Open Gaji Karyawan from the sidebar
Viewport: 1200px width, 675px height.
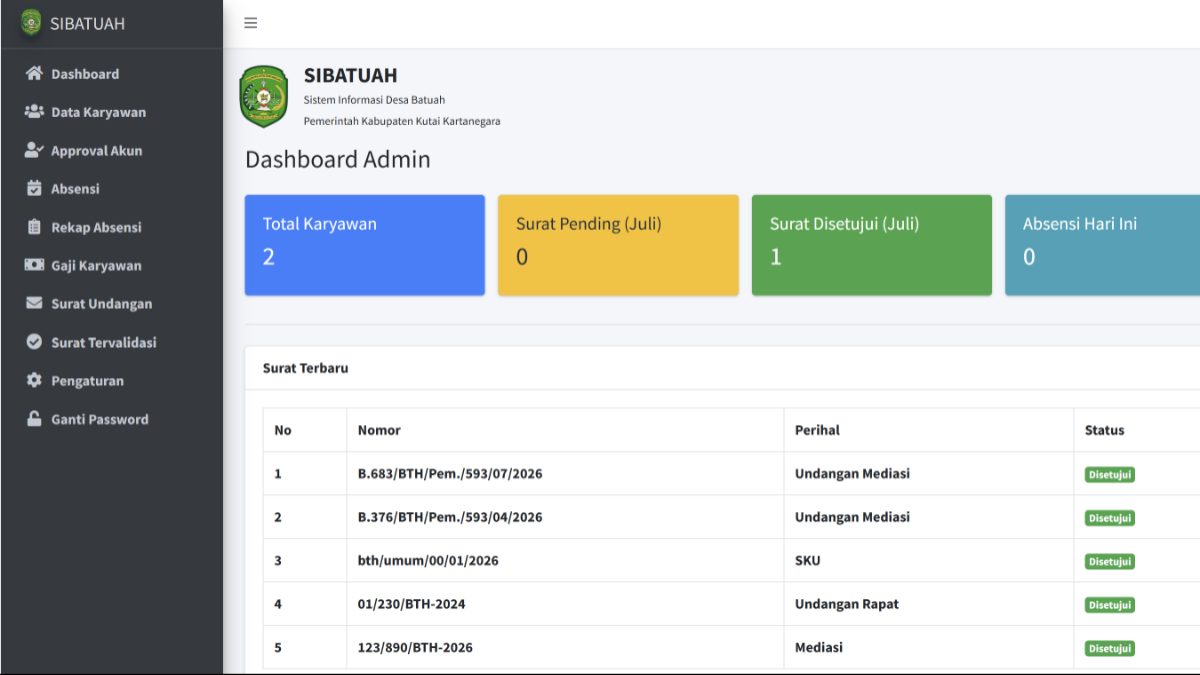pos(111,265)
